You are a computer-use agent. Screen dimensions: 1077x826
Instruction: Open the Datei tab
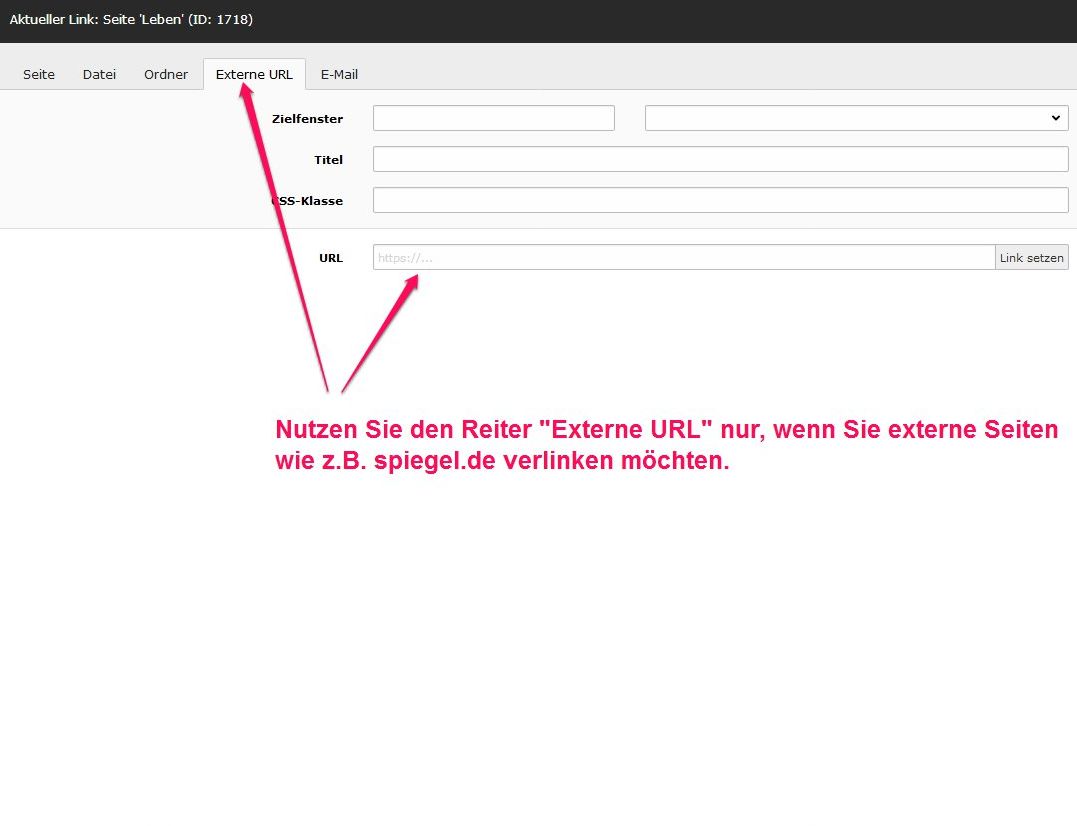pyautogui.click(x=99, y=74)
